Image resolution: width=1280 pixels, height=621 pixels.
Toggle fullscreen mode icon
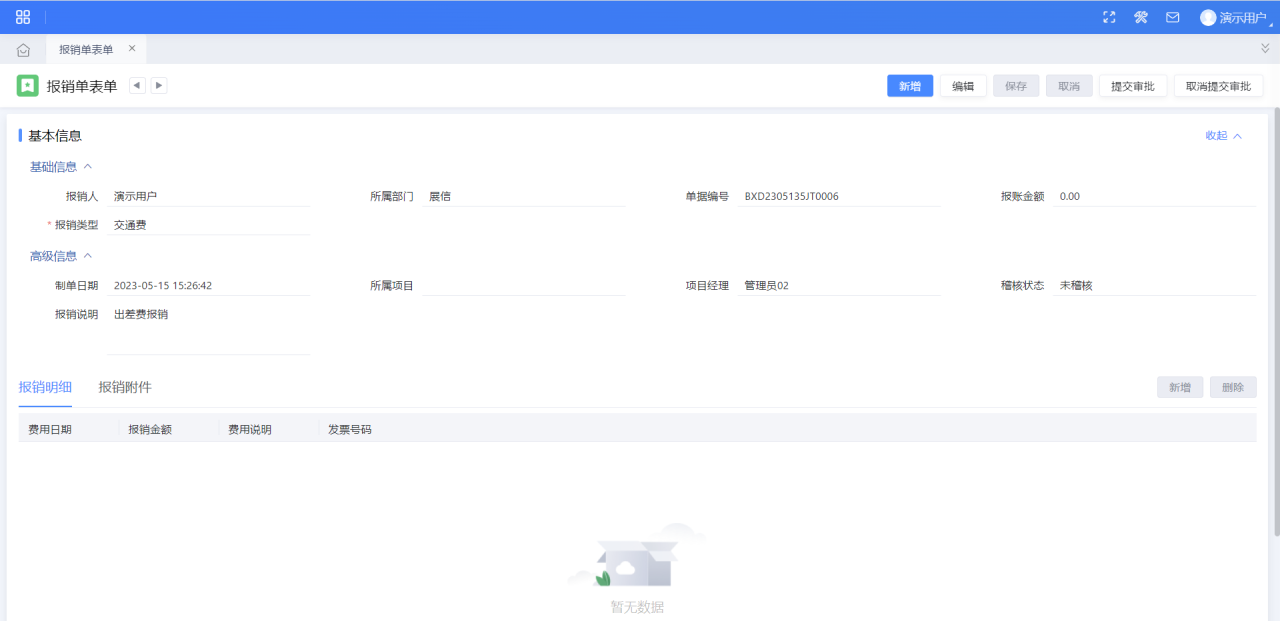click(x=1109, y=17)
